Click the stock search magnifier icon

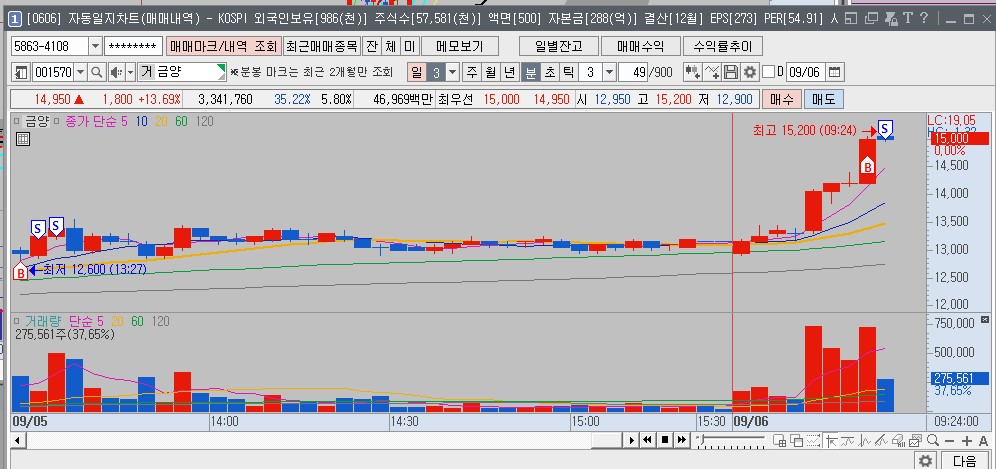point(97,72)
